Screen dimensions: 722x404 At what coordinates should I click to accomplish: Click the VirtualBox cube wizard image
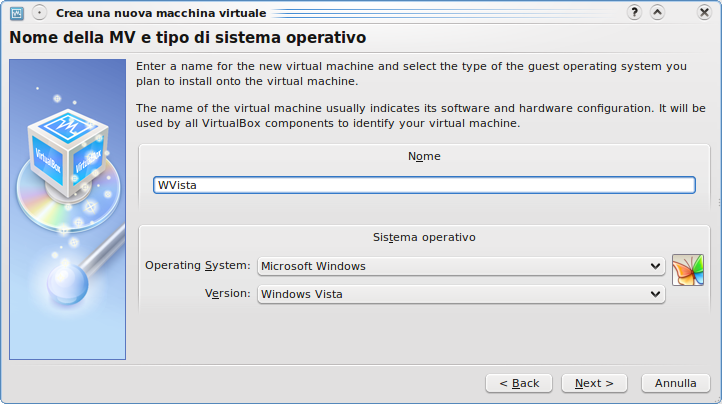point(67,209)
